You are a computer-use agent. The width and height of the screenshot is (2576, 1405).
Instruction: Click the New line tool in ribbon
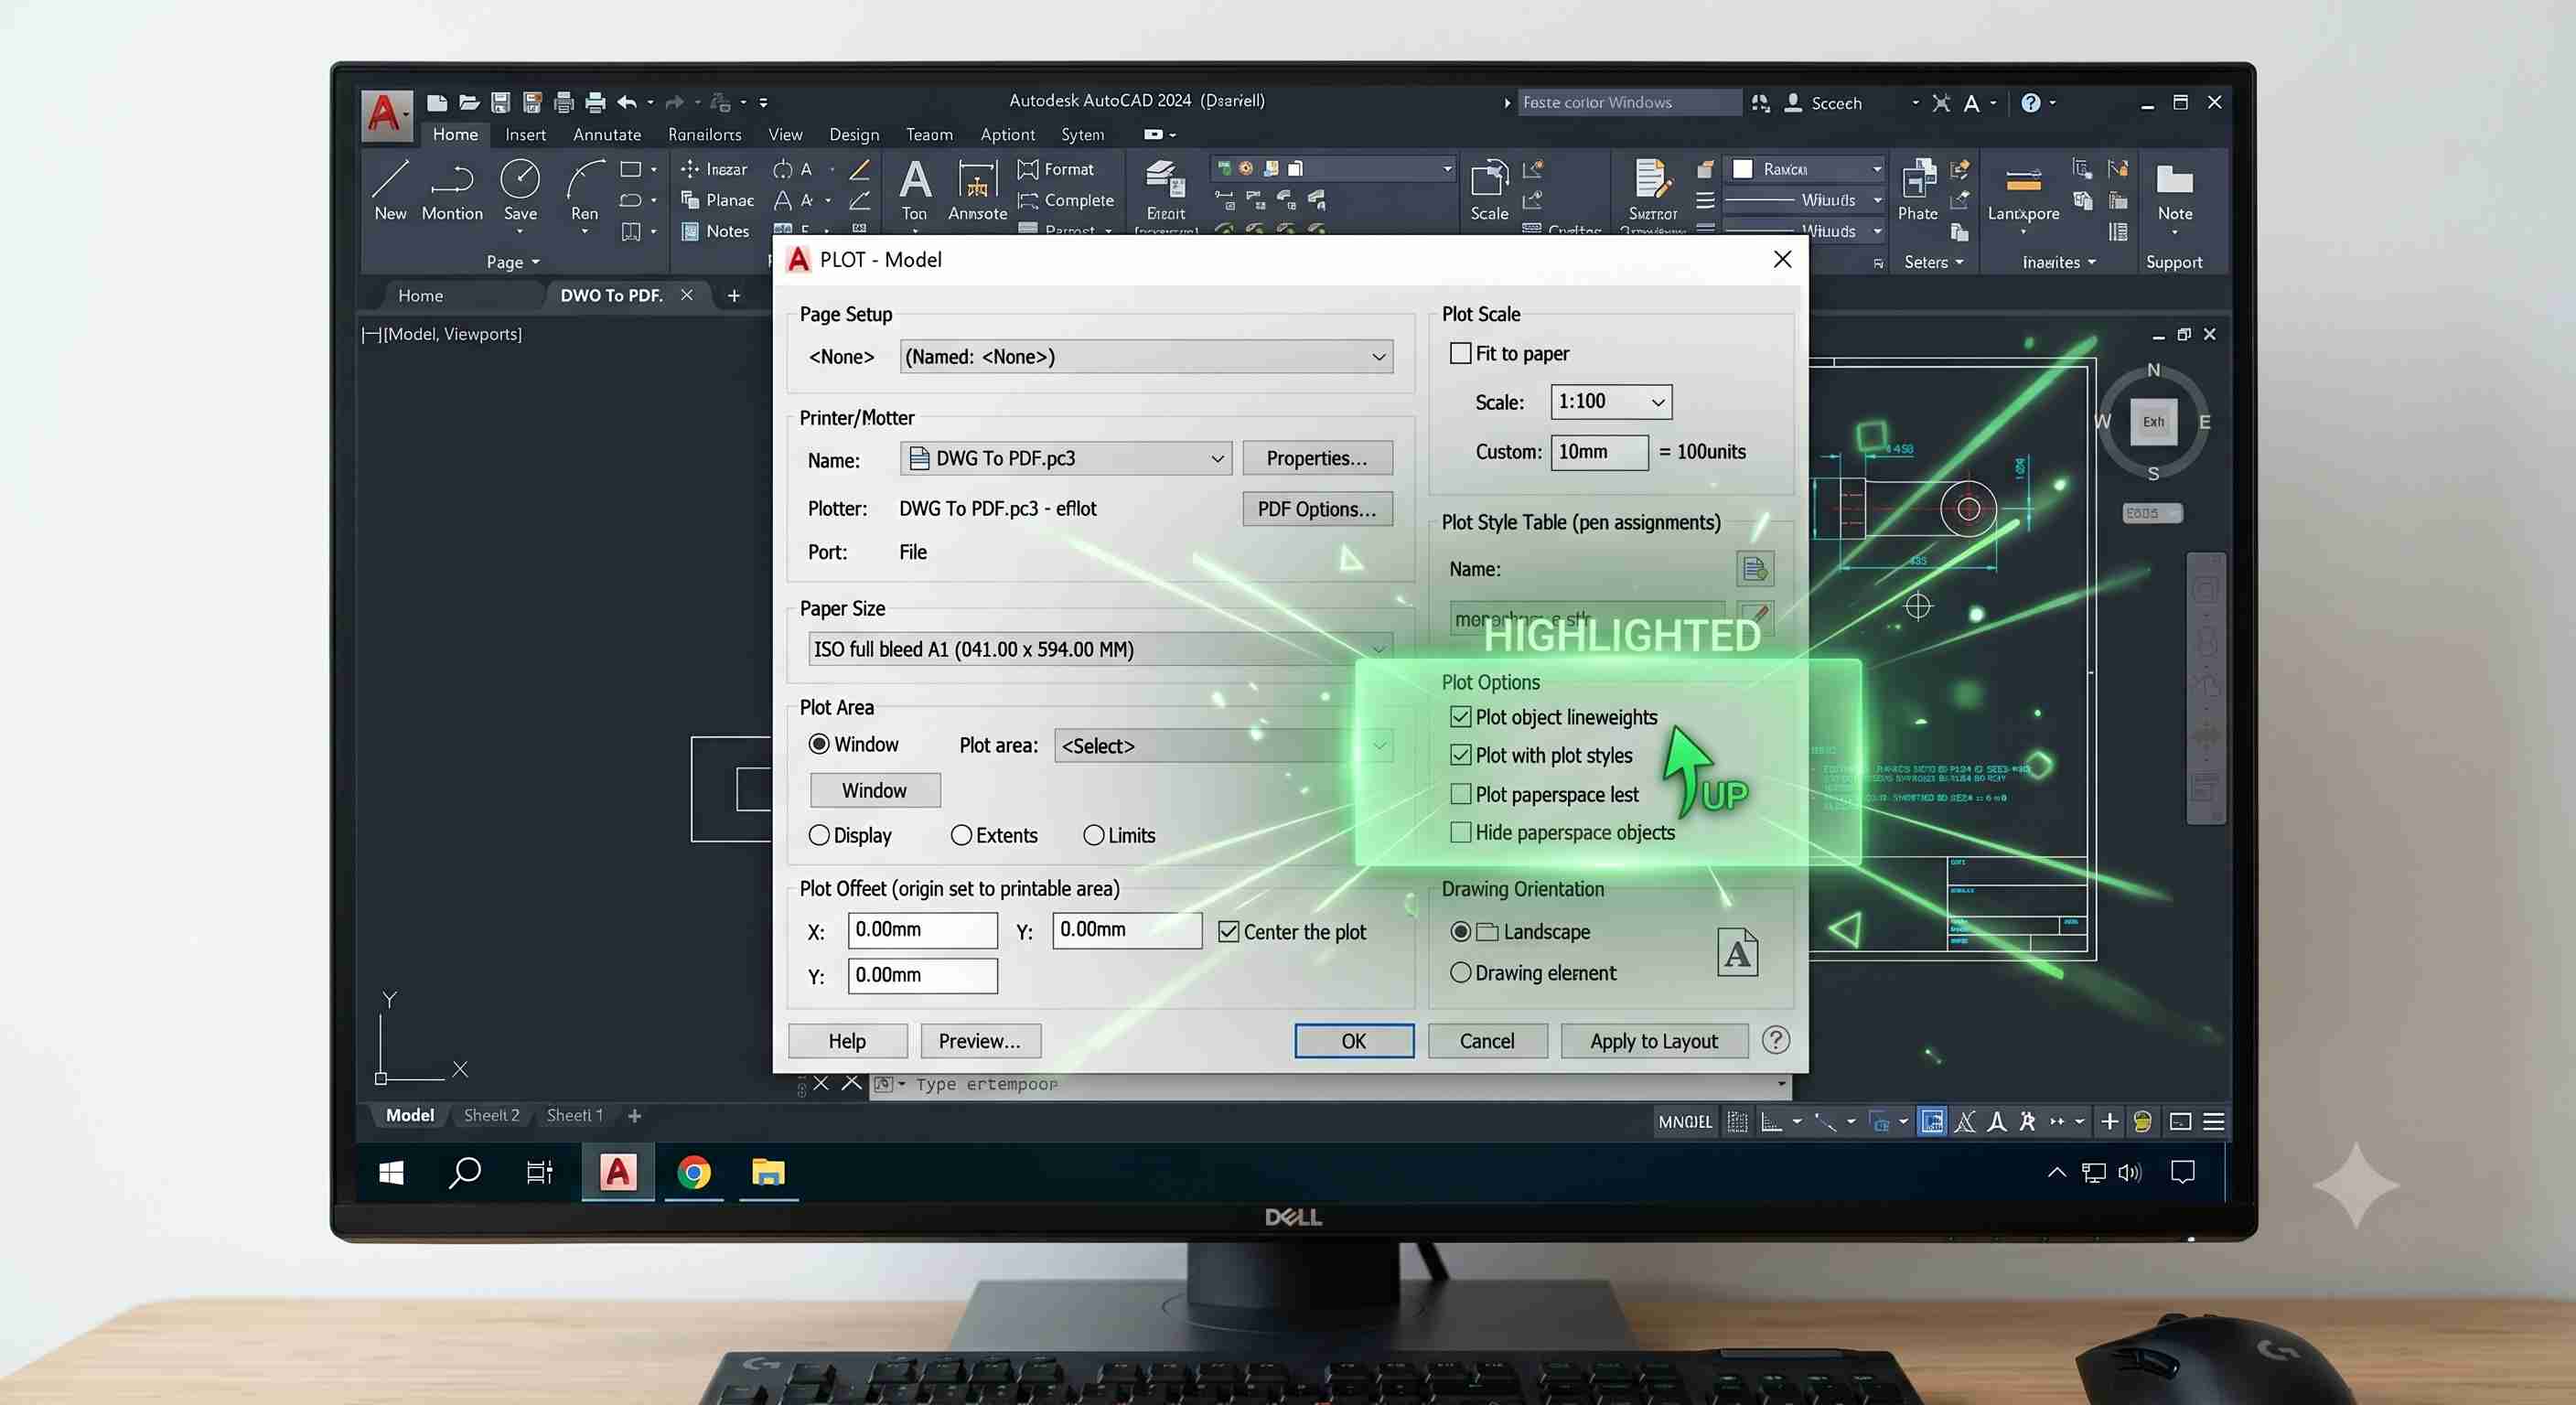pyautogui.click(x=390, y=190)
